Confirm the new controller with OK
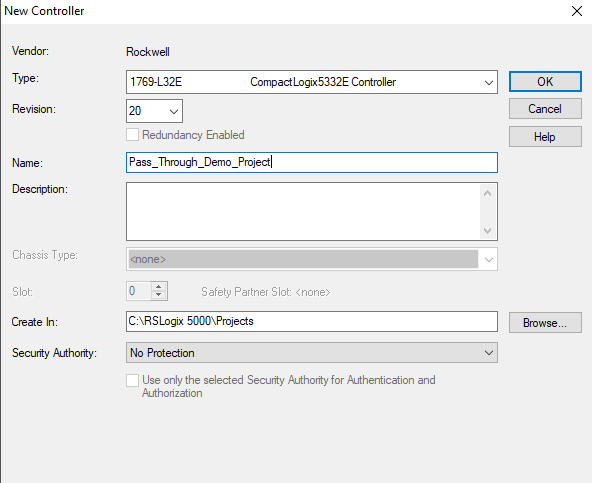592x483 pixels. click(545, 82)
